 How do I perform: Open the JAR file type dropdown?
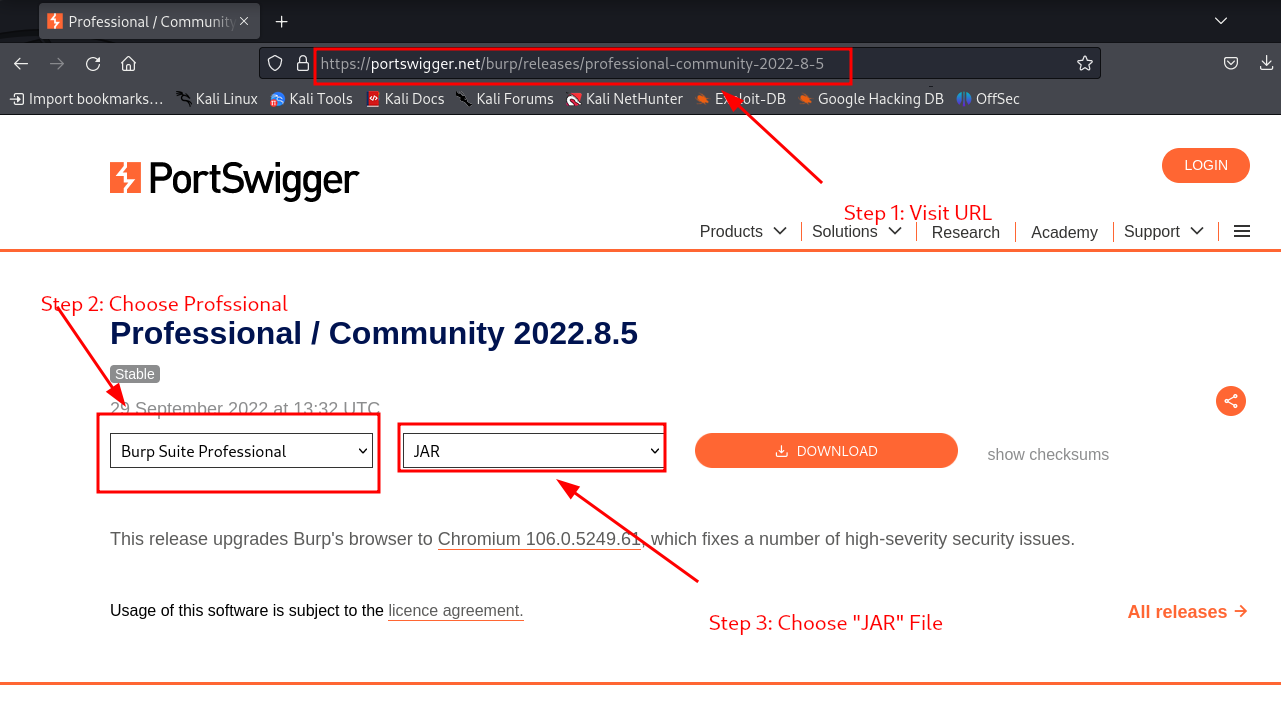[x=534, y=451]
